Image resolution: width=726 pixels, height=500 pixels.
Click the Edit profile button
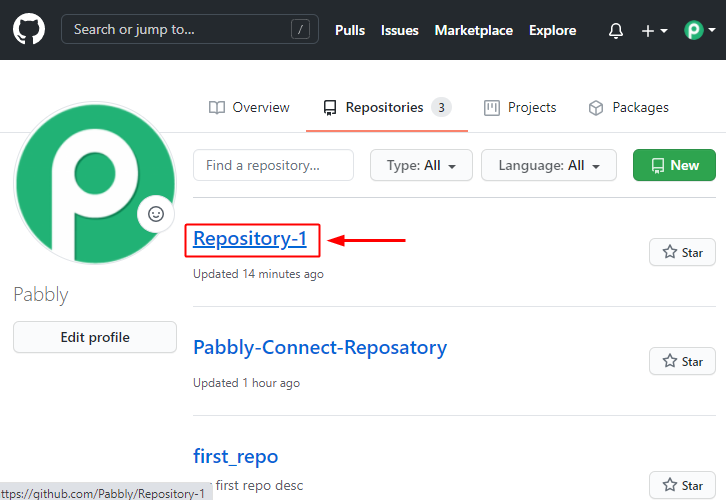click(x=95, y=337)
